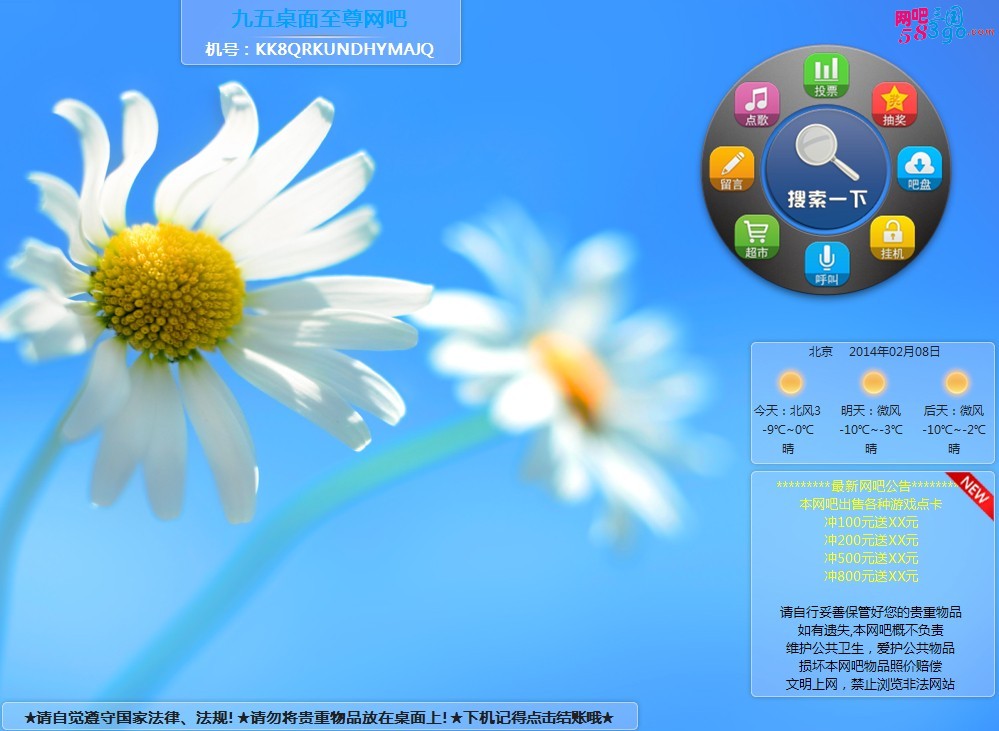
Task: Click the bottom scrolling notice bar
Action: click(x=319, y=717)
